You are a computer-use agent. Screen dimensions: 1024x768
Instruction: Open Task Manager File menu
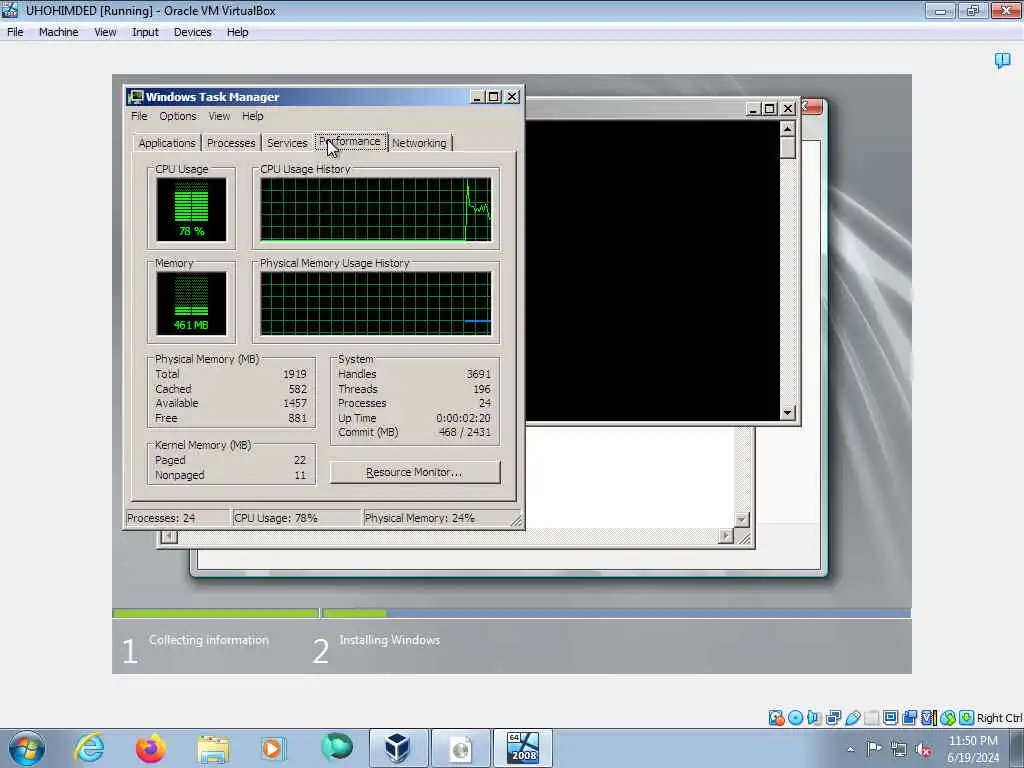pyautogui.click(x=139, y=116)
